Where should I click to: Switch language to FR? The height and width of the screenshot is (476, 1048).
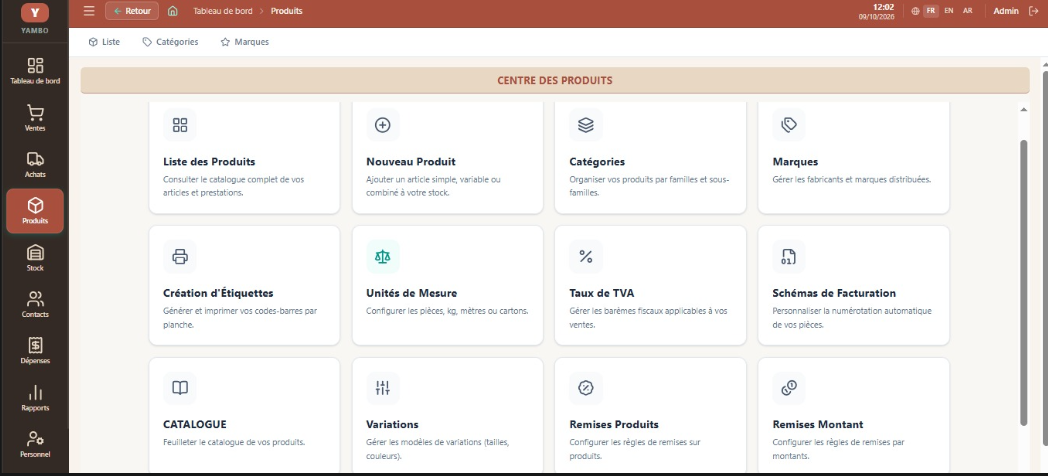[931, 11]
